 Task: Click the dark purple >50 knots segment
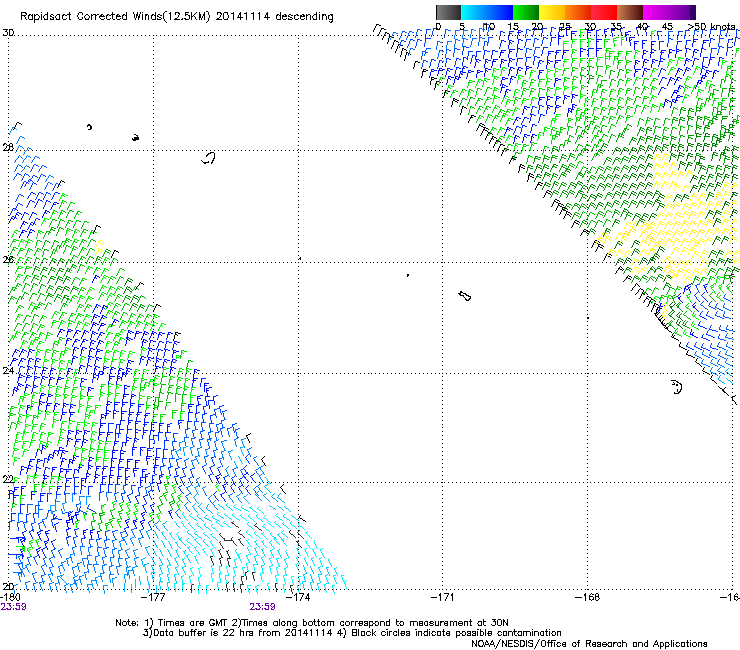coord(692,12)
